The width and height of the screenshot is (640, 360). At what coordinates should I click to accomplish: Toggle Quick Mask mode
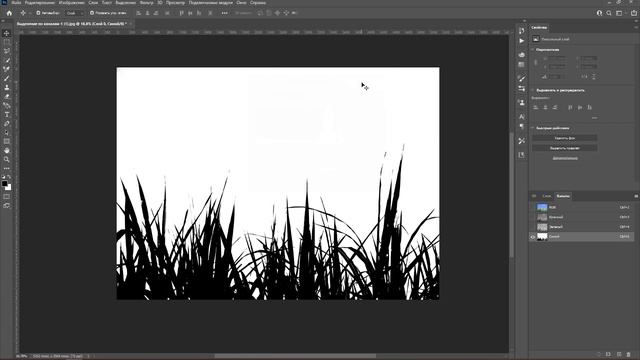(x=7, y=196)
